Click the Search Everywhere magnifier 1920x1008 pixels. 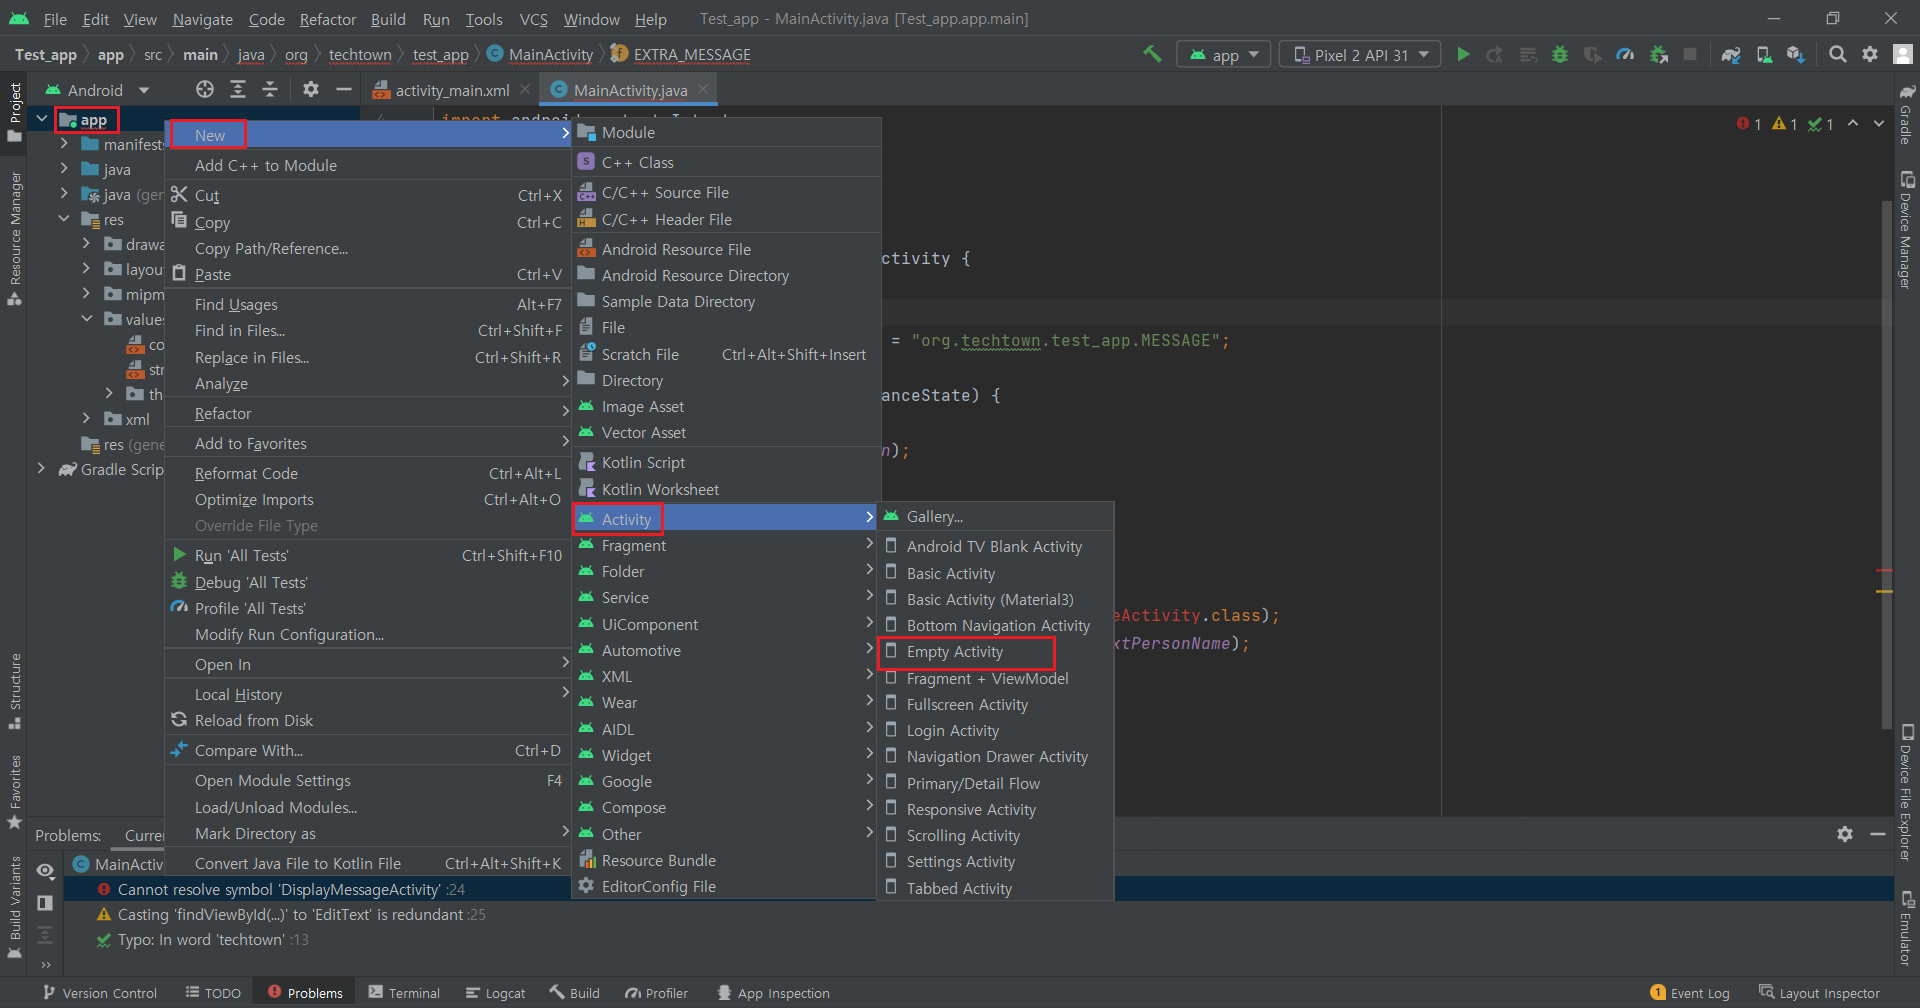[1837, 55]
